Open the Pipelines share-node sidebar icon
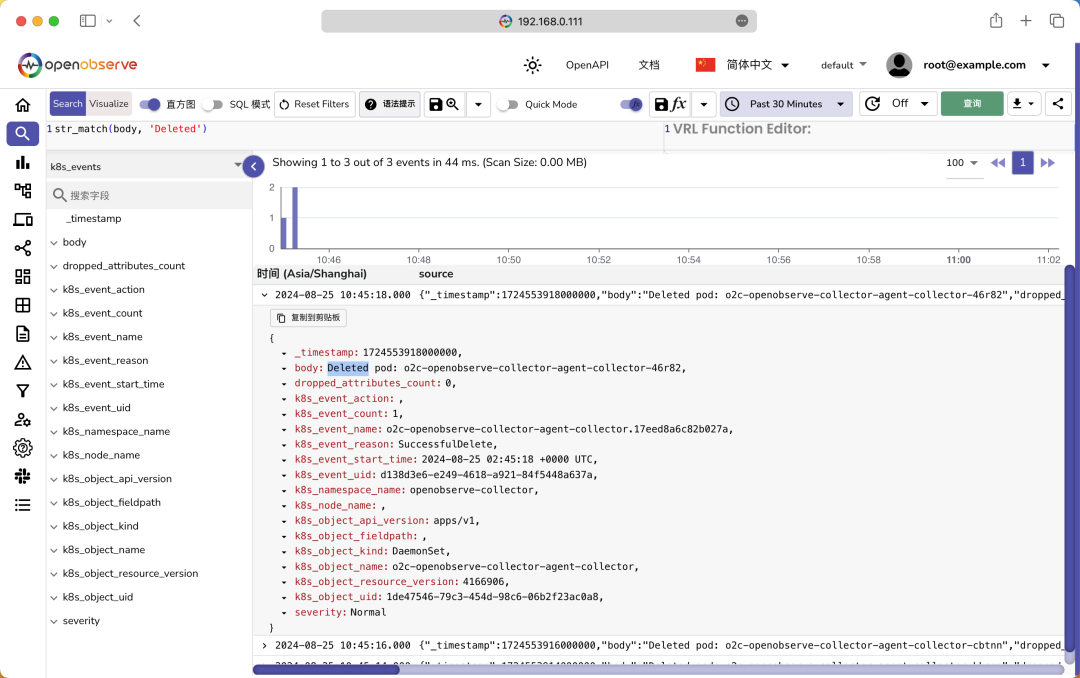1080x678 pixels. (23, 248)
